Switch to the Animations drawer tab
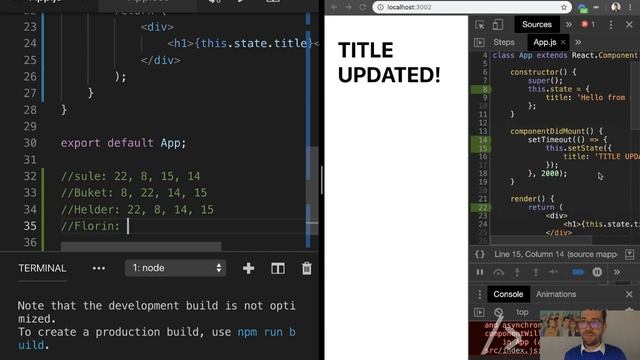The height and width of the screenshot is (360, 640). 556,294
